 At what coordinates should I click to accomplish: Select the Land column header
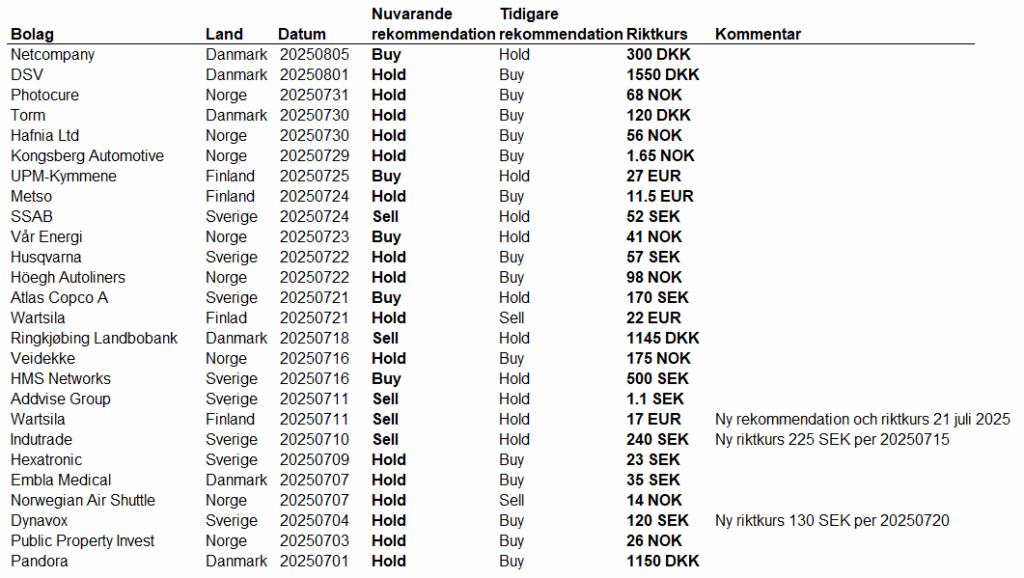[x=224, y=34]
